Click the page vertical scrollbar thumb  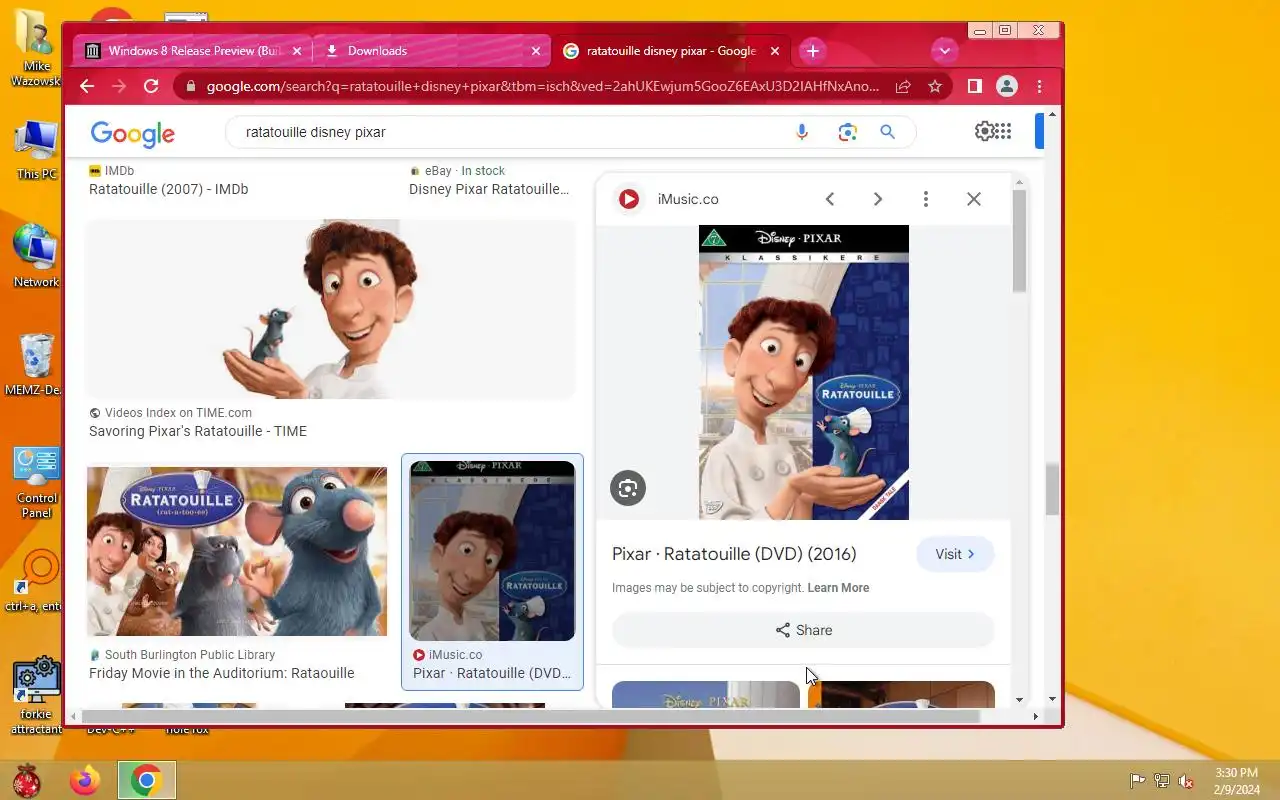(x=1052, y=489)
